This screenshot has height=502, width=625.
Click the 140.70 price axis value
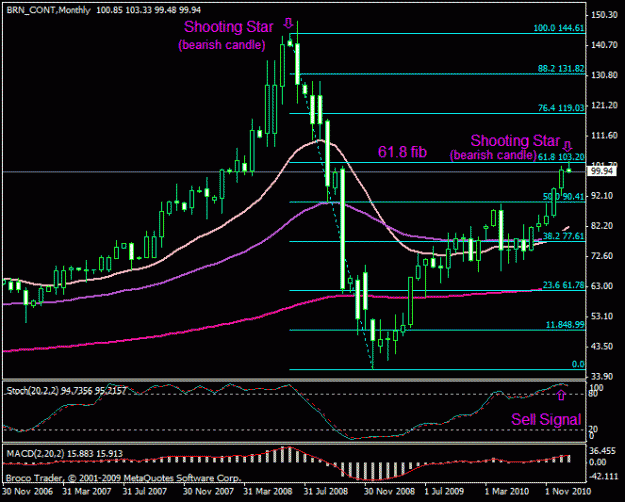(x=604, y=45)
